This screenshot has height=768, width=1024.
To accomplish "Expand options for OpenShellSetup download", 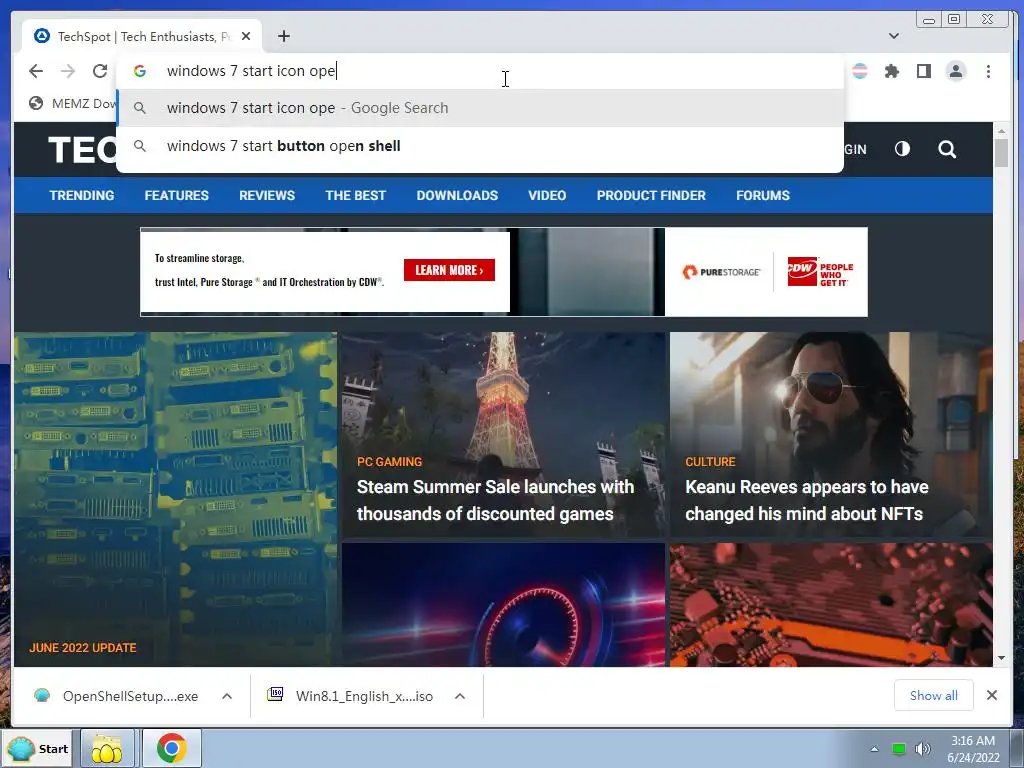I will click(x=227, y=696).
